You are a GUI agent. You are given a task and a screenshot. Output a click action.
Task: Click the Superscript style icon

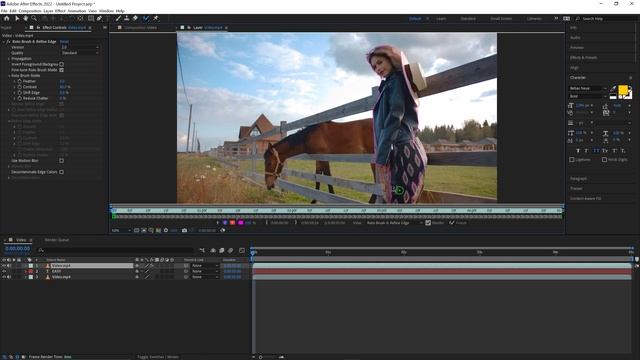[x=614, y=151]
